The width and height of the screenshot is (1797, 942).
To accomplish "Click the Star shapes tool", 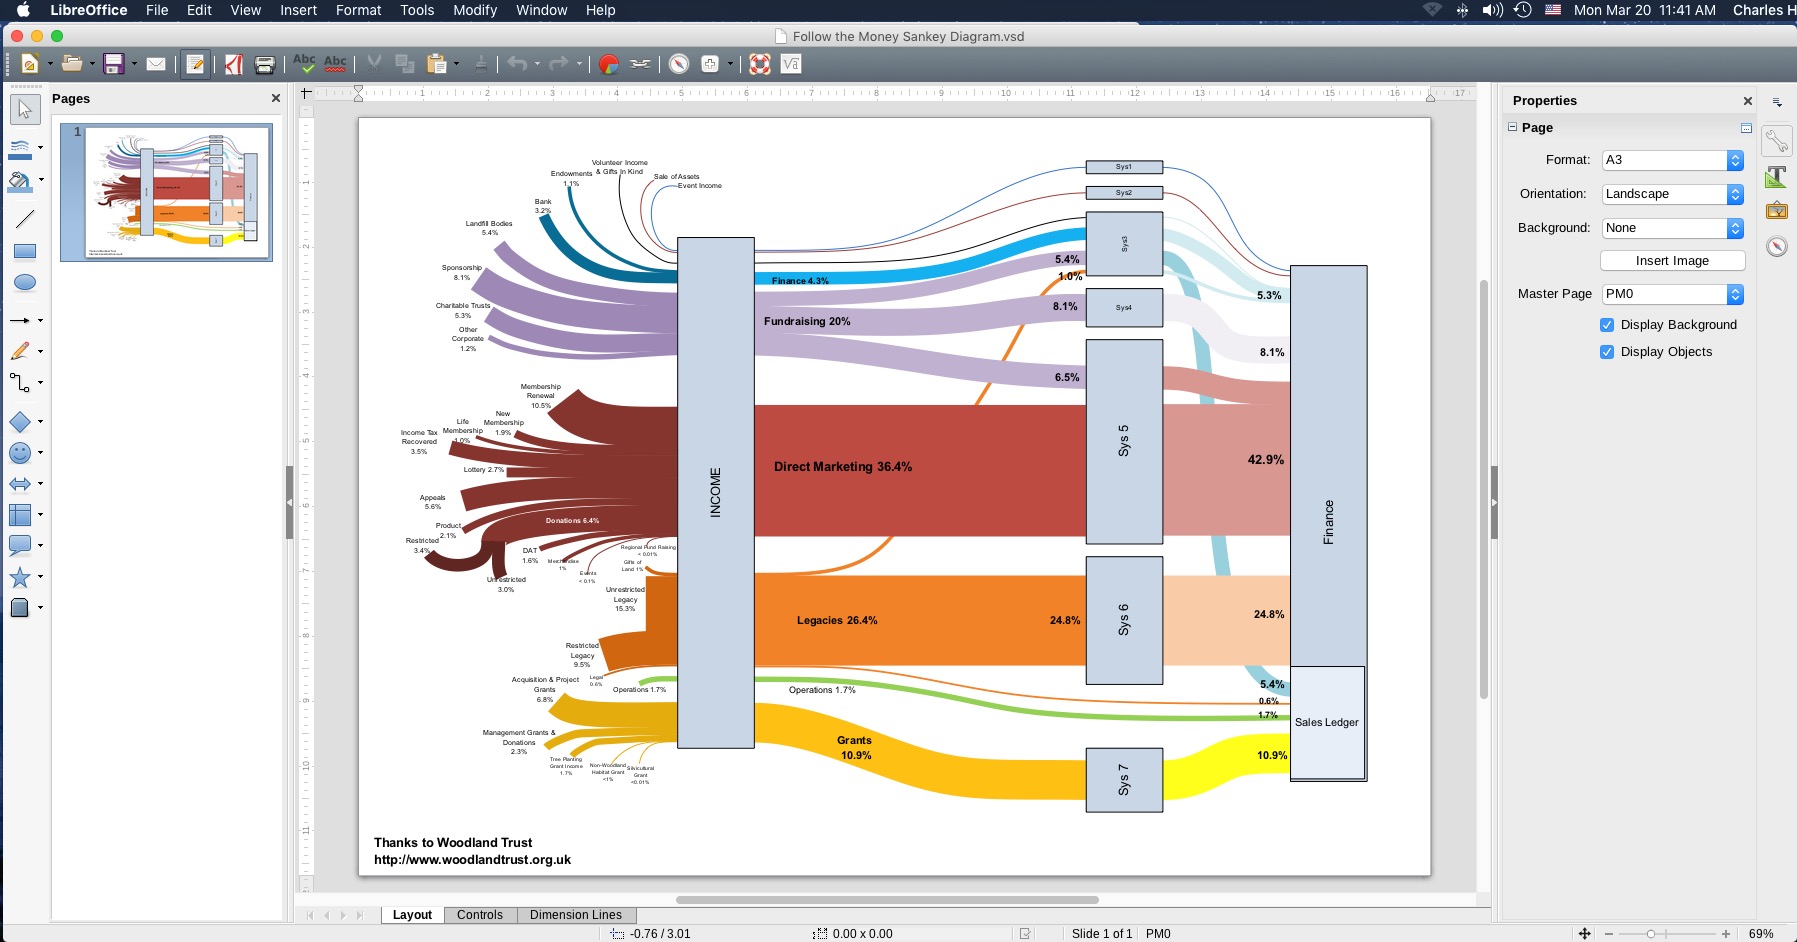I will [20, 577].
